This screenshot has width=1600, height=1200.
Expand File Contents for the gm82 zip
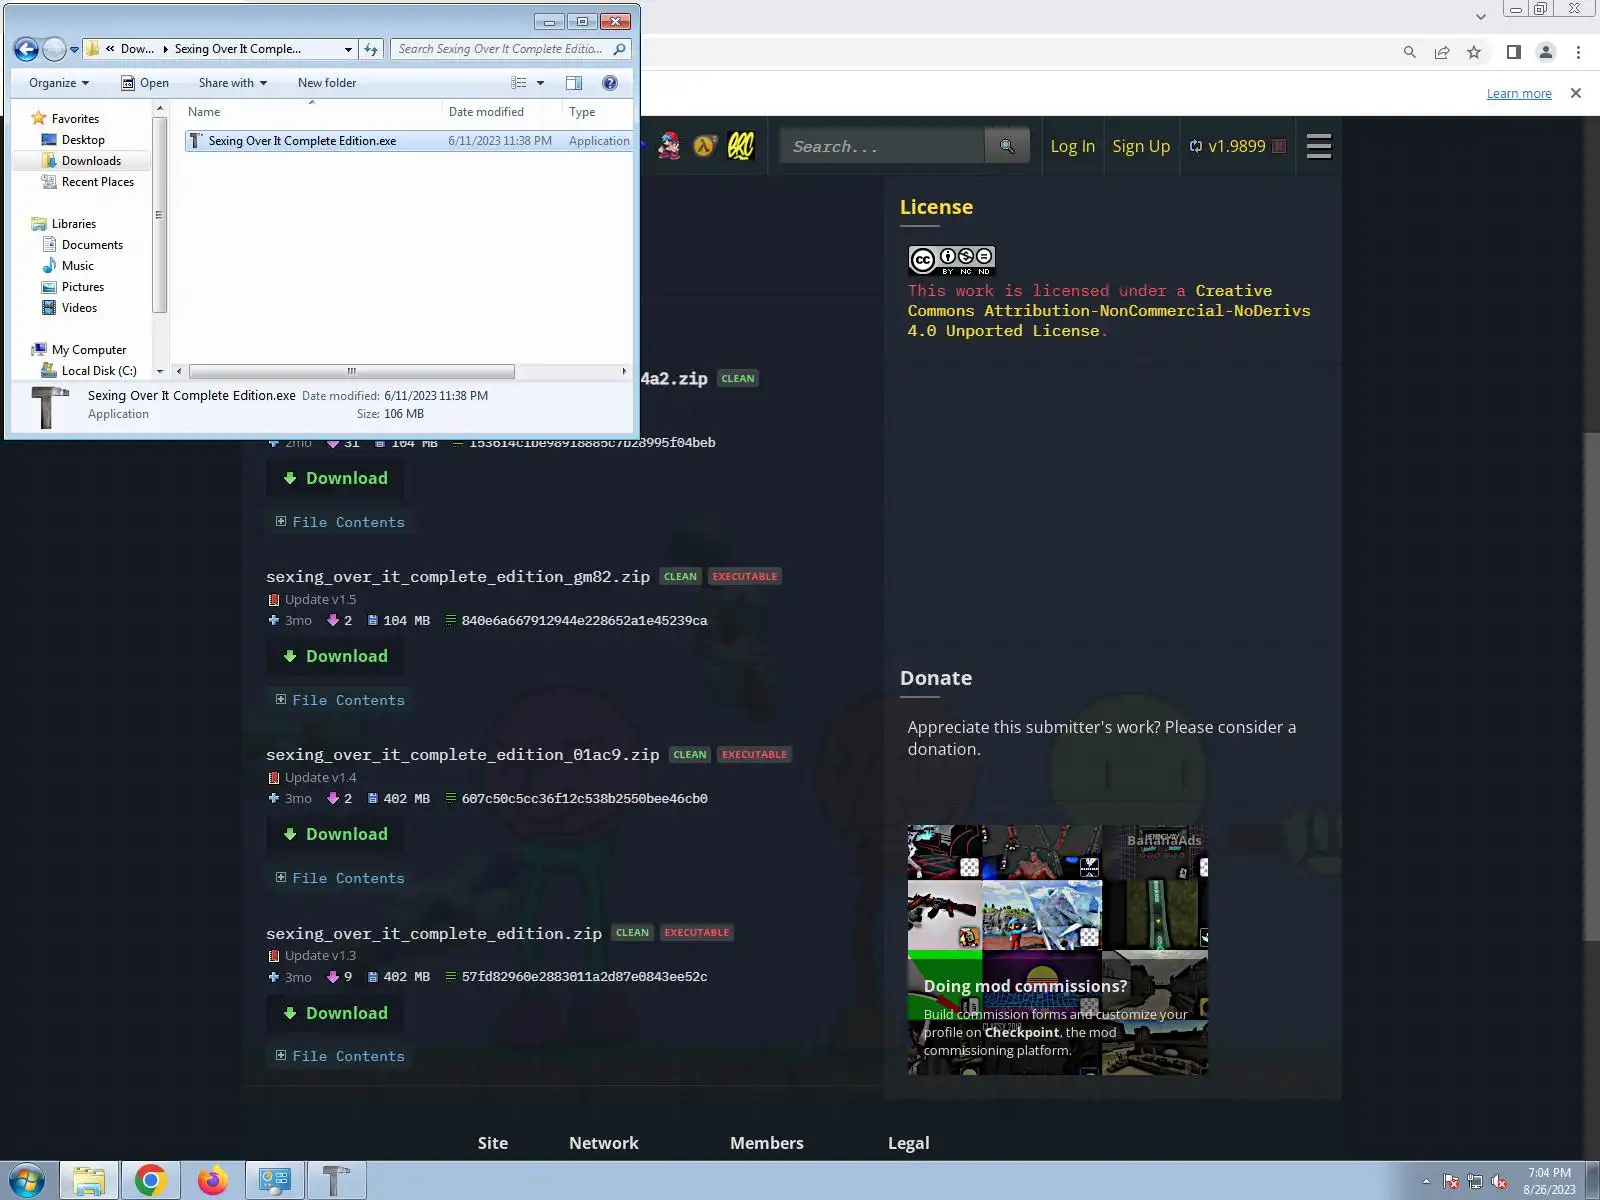pyautogui.click(x=341, y=700)
